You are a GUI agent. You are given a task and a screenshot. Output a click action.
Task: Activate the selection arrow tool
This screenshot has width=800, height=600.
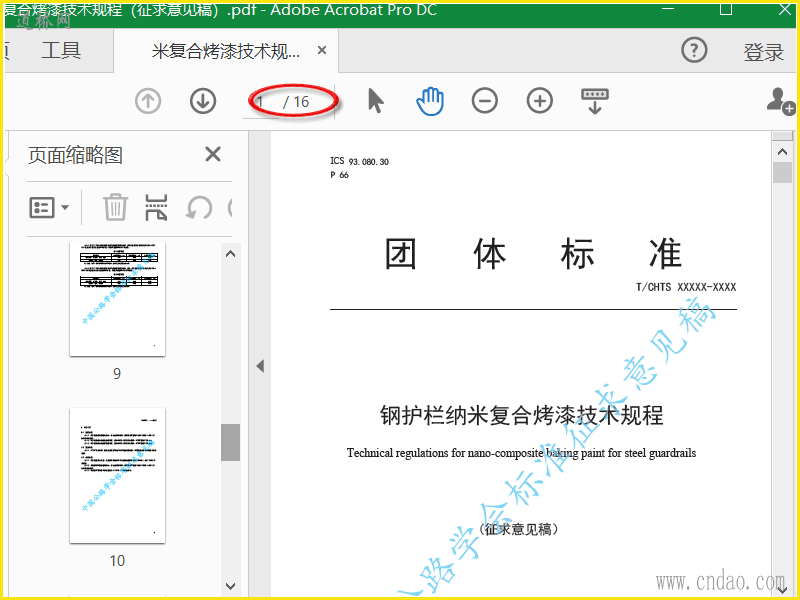pos(376,101)
